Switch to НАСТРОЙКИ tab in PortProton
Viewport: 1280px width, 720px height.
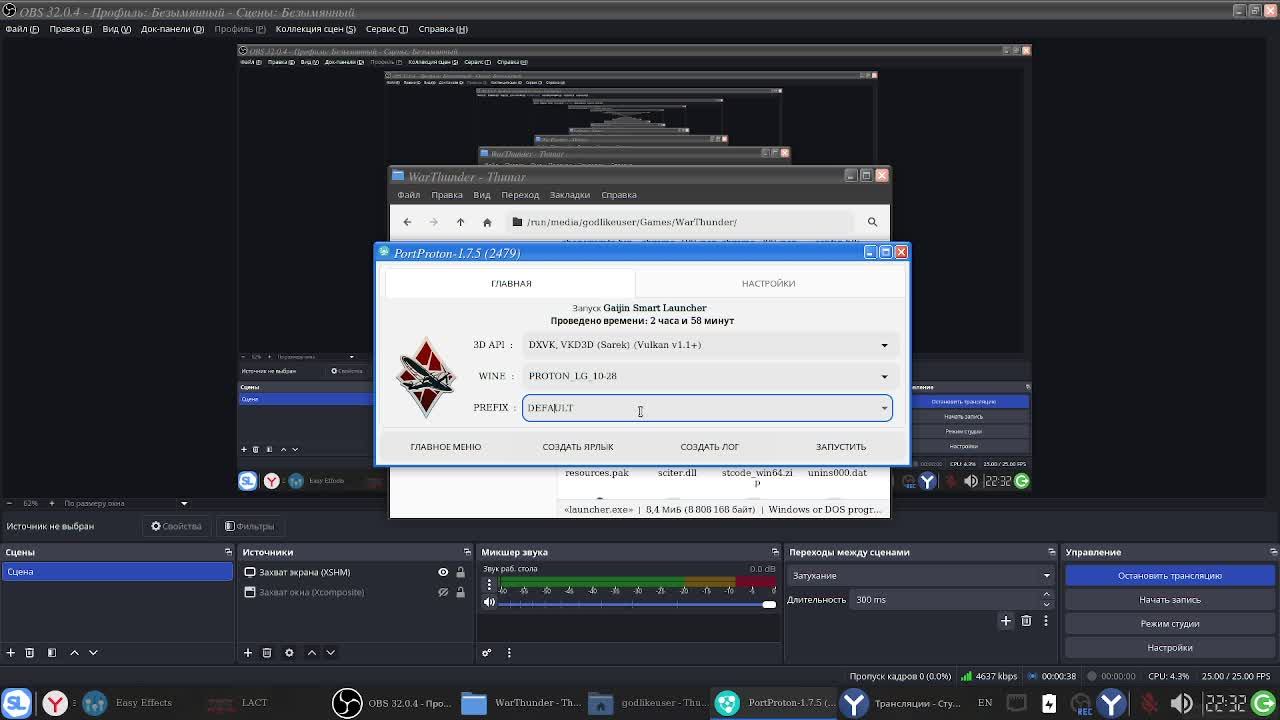coord(768,283)
